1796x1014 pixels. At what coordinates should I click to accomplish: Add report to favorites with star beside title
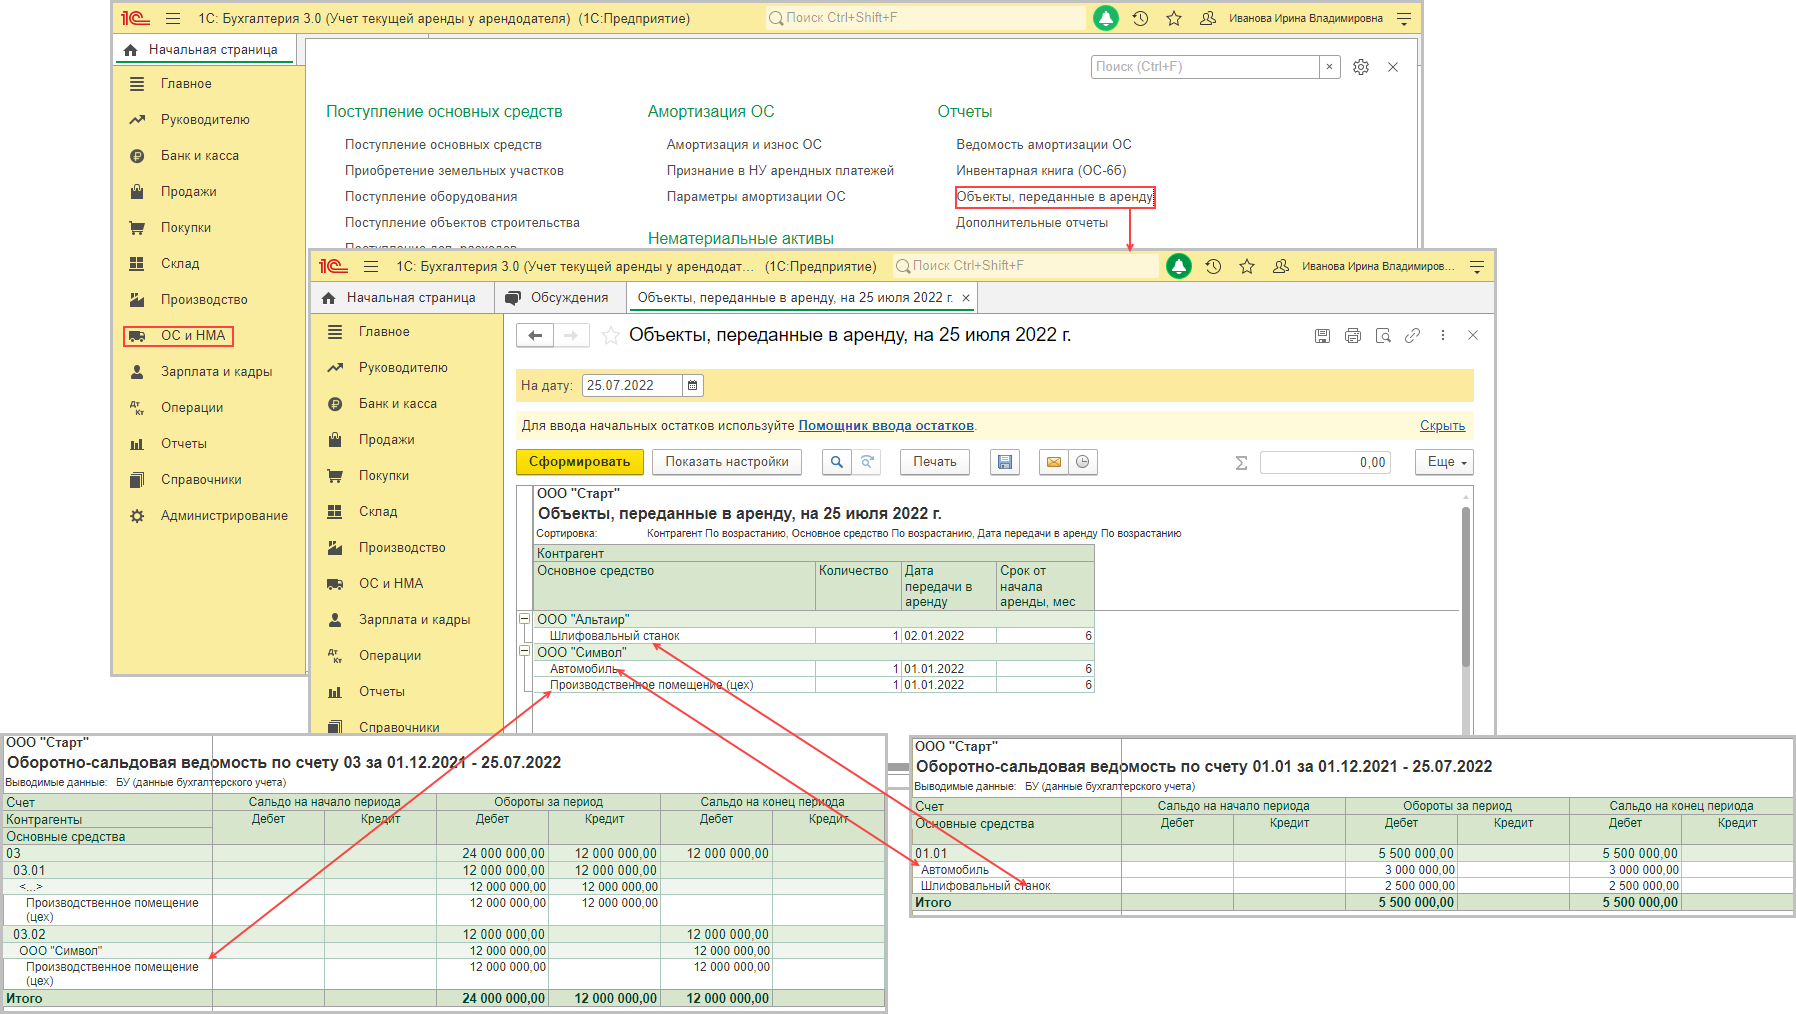[x=610, y=336]
